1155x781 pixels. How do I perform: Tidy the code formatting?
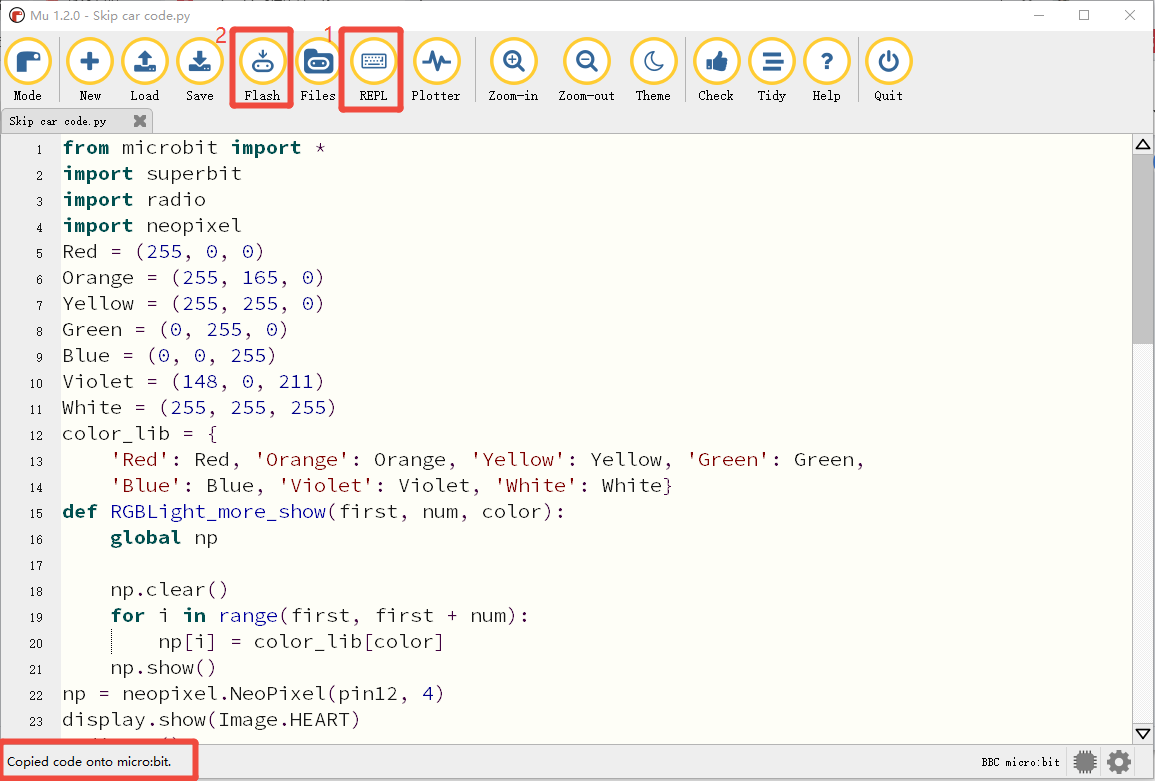coord(772,70)
